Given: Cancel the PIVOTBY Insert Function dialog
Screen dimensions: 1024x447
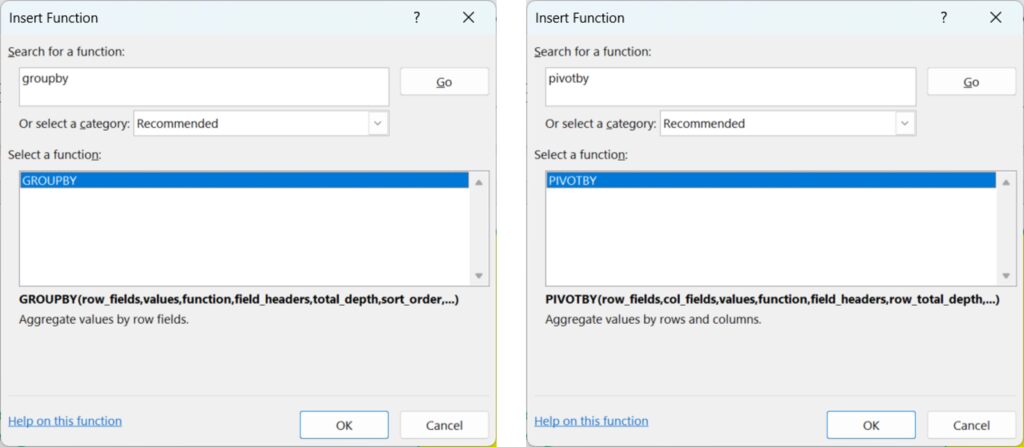Looking at the screenshot, I should pyautogui.click(x=971, y=425).
